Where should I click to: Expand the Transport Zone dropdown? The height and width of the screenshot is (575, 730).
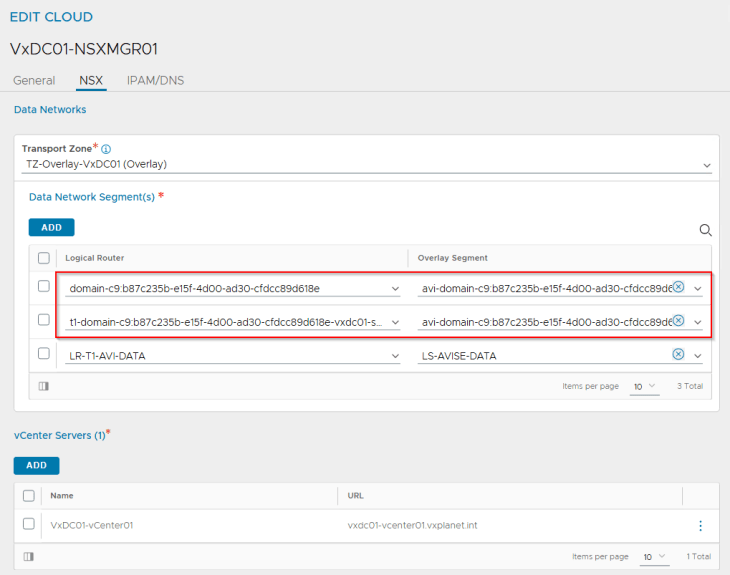click(706, 165)
